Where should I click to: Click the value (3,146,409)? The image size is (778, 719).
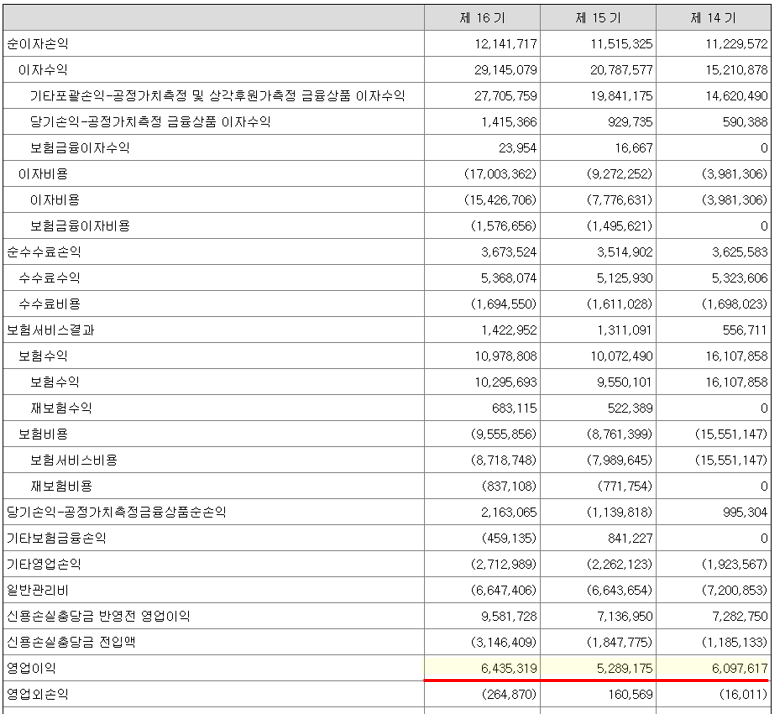(x=504, y=642)
